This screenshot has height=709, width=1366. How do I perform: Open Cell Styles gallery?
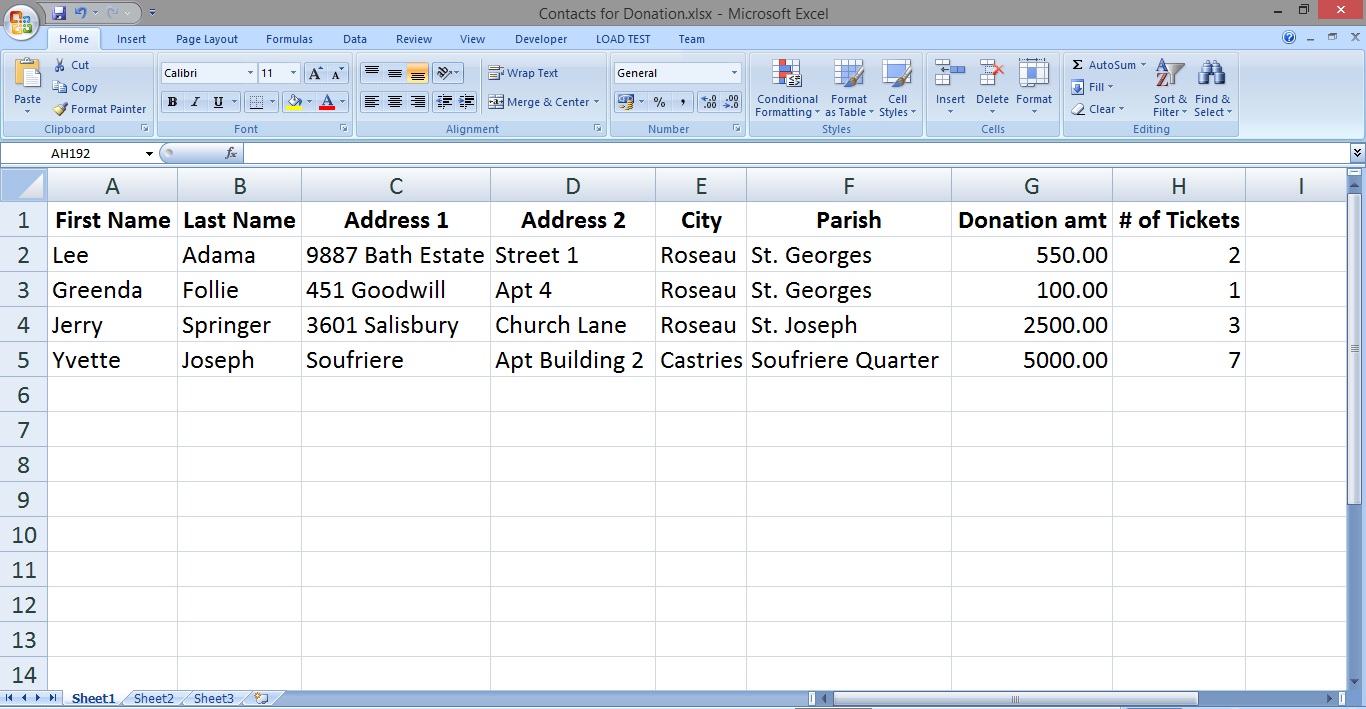pos(897,88)
